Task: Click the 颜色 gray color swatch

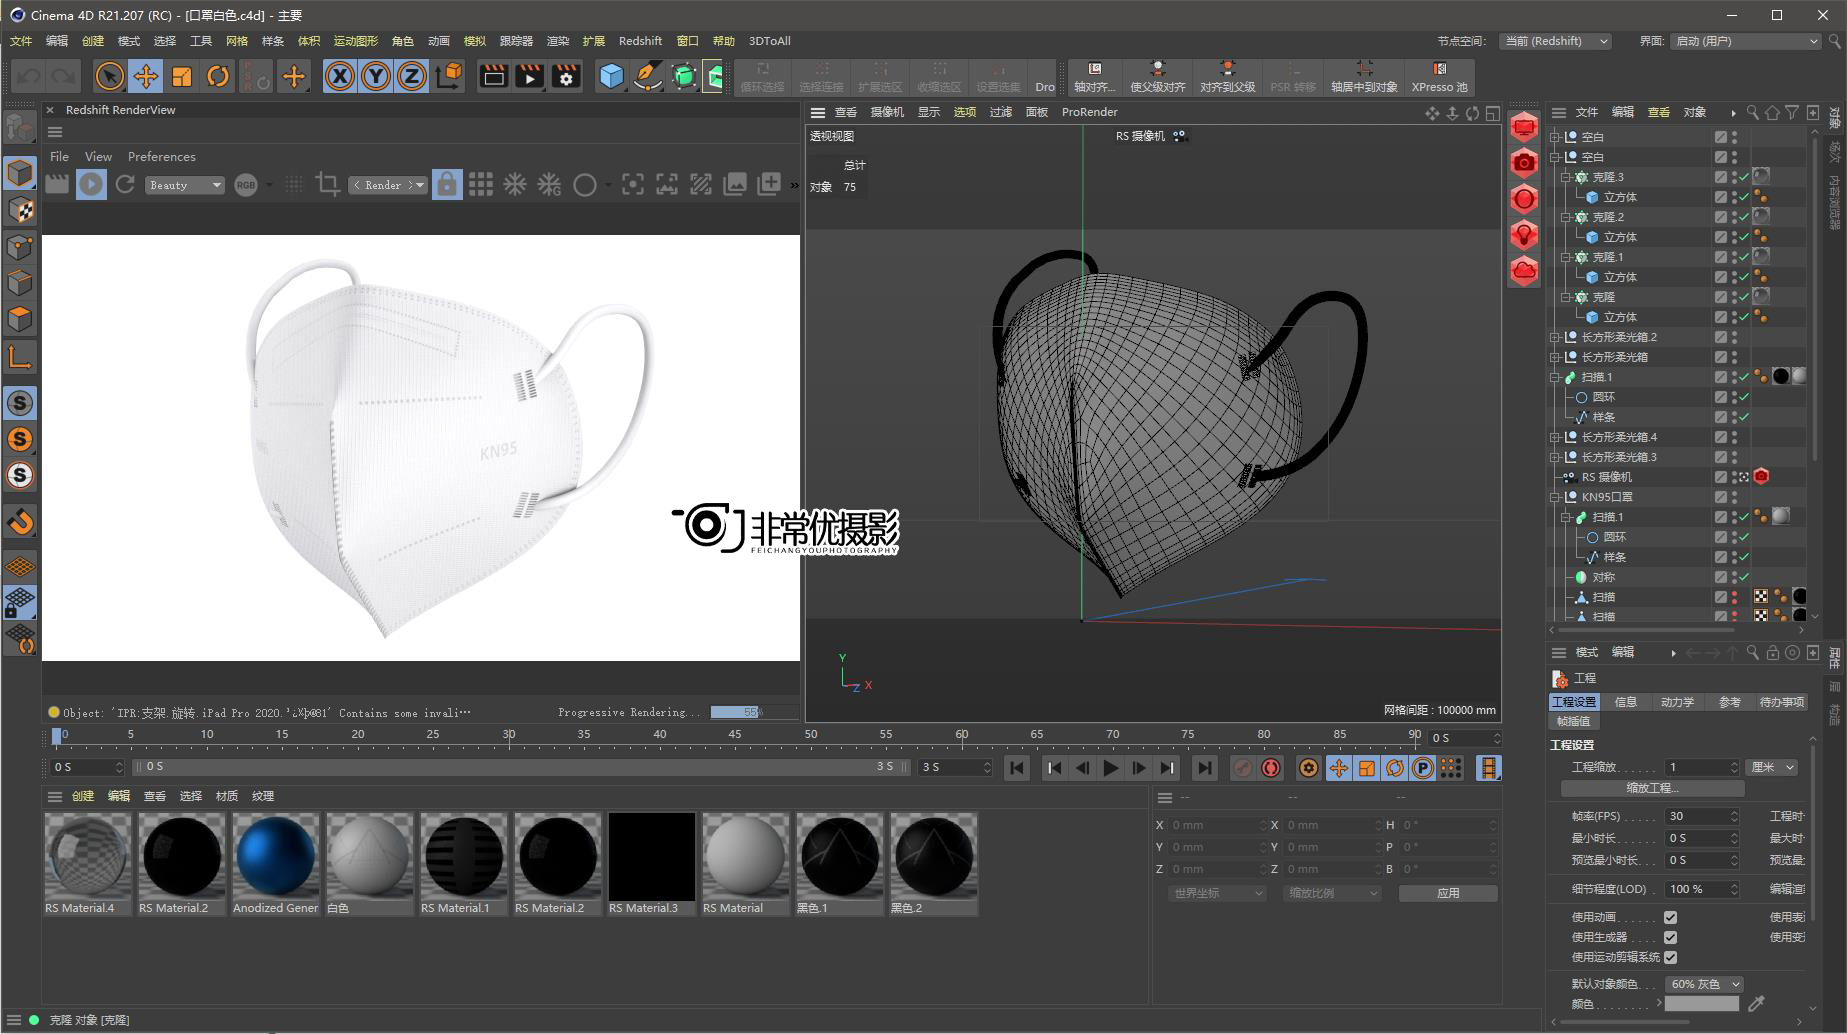Action: 1702,1004
